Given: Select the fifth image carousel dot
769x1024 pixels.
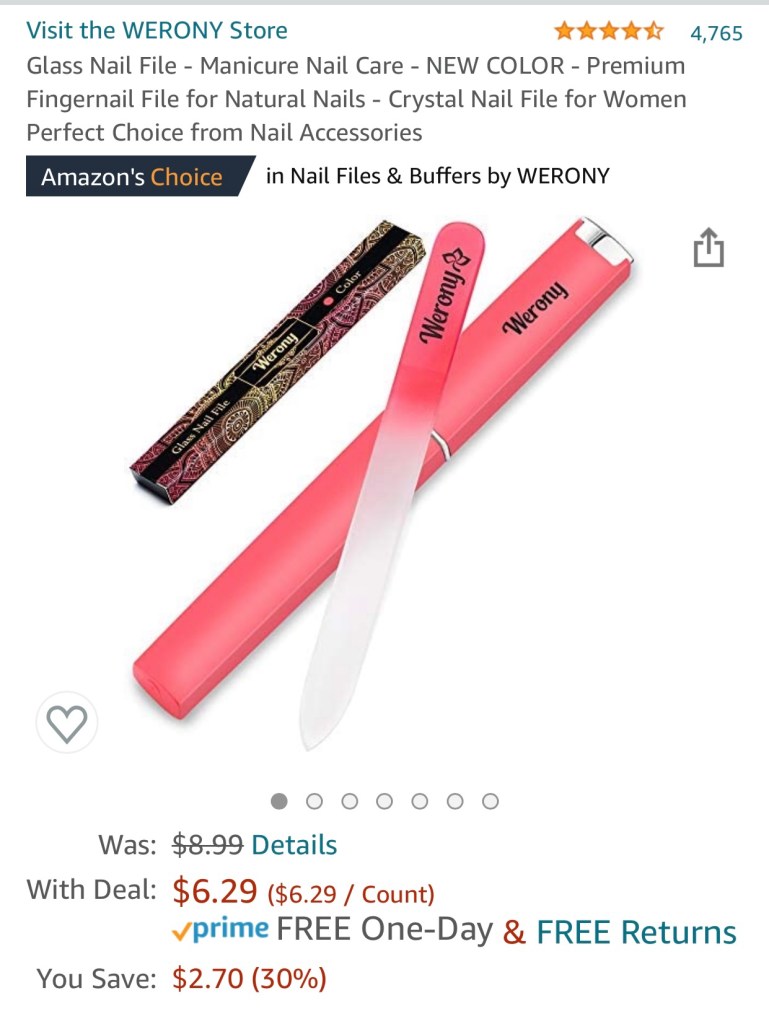Looking at the screenshot, I should pyautogui.click(x=420, y=801).
